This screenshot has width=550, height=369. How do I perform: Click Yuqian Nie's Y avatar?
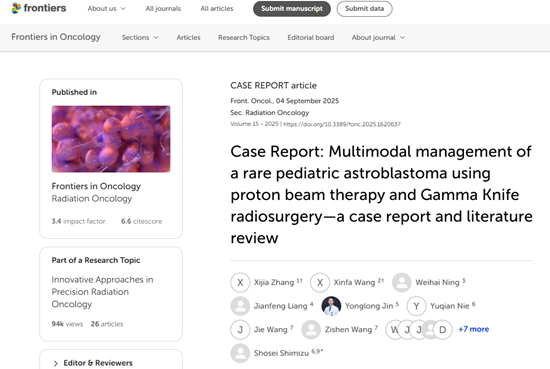(416, 306)
